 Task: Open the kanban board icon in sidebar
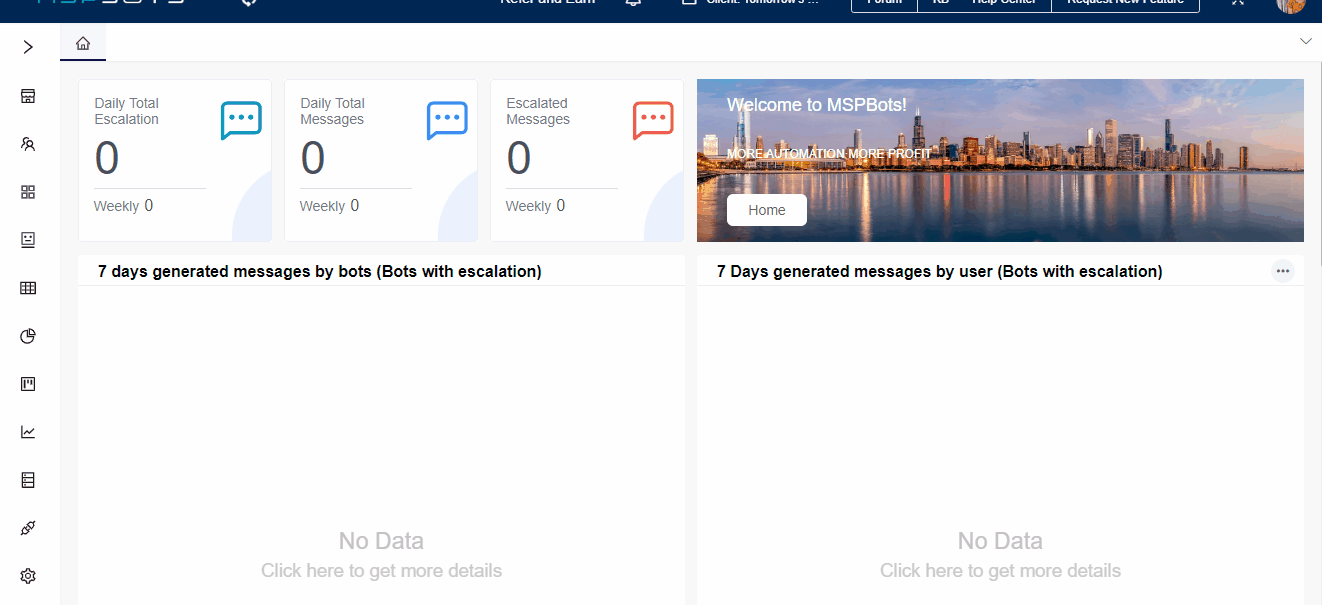tap(28, 384)
